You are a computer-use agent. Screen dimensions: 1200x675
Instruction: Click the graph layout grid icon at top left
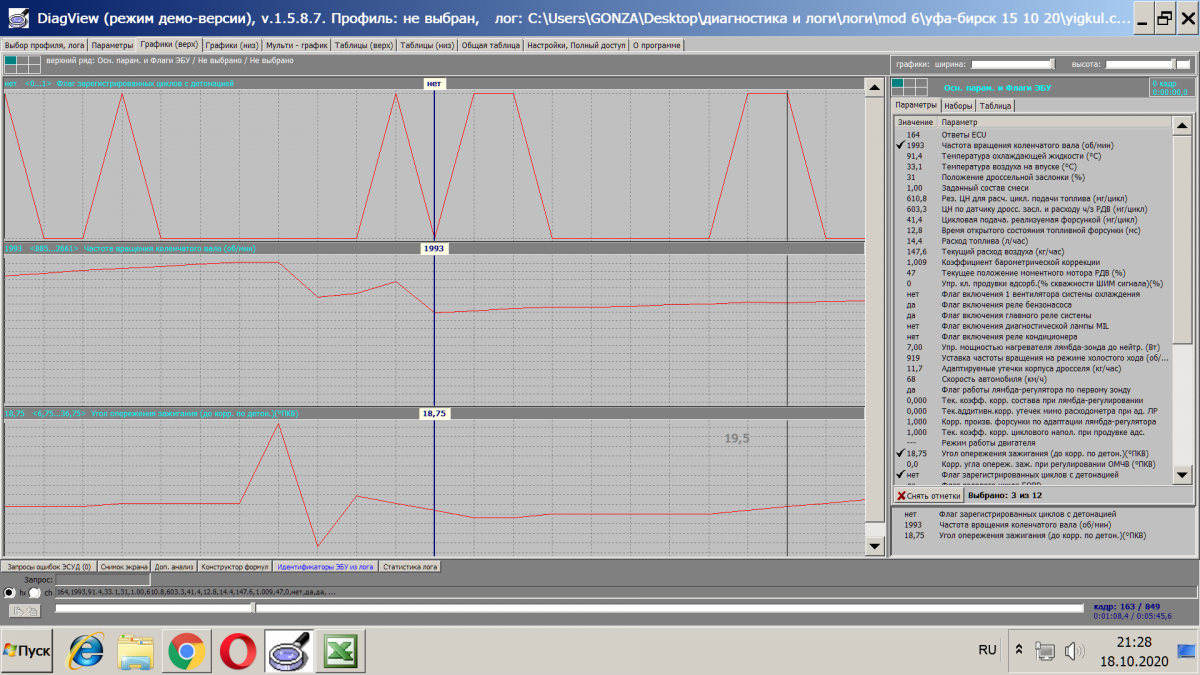coord(22,63)
